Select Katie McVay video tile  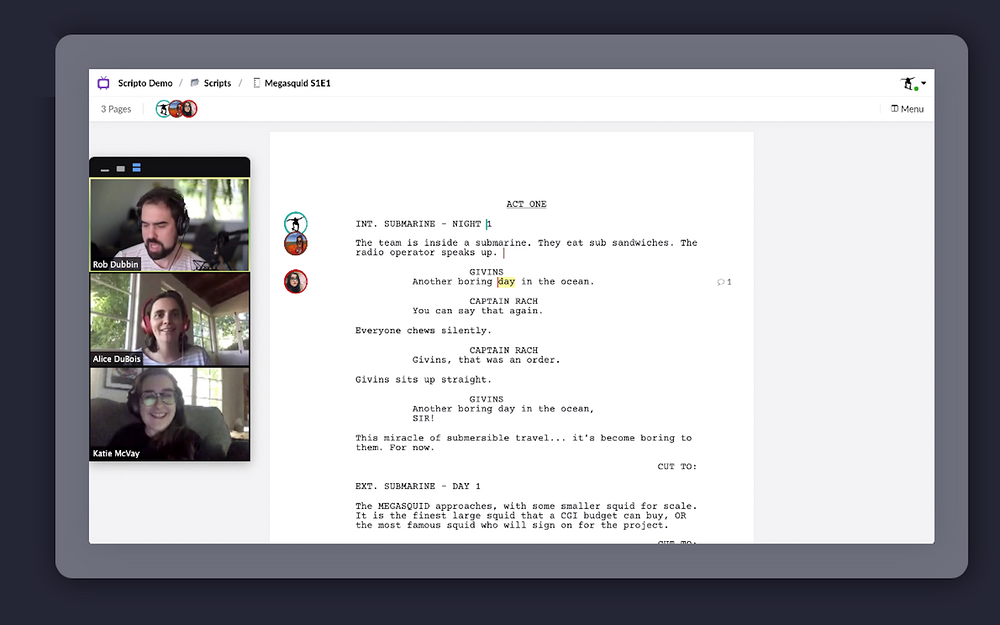point(170,414)
